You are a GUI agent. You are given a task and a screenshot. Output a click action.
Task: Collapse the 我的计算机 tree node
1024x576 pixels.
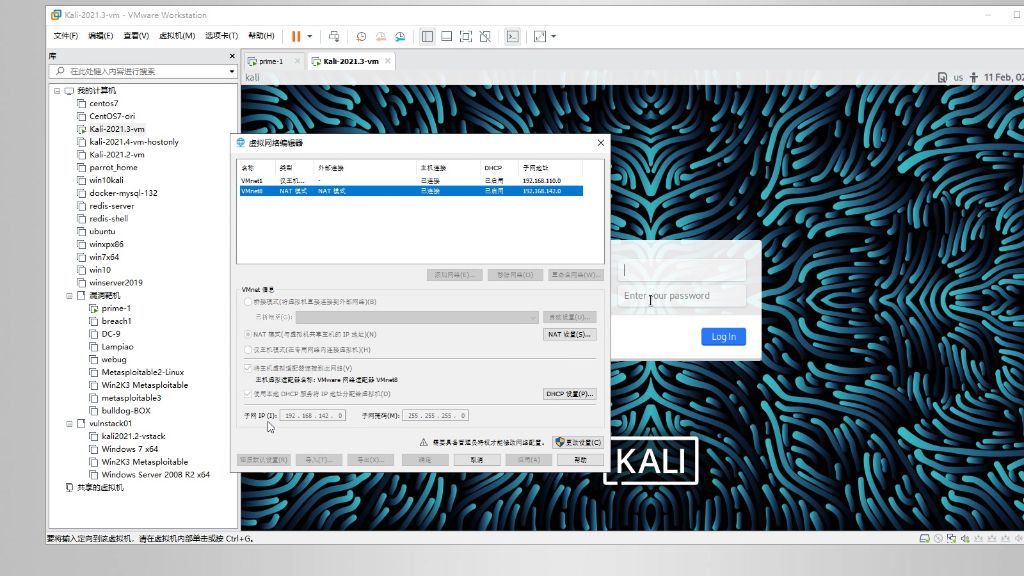click(x=57, y=91)
